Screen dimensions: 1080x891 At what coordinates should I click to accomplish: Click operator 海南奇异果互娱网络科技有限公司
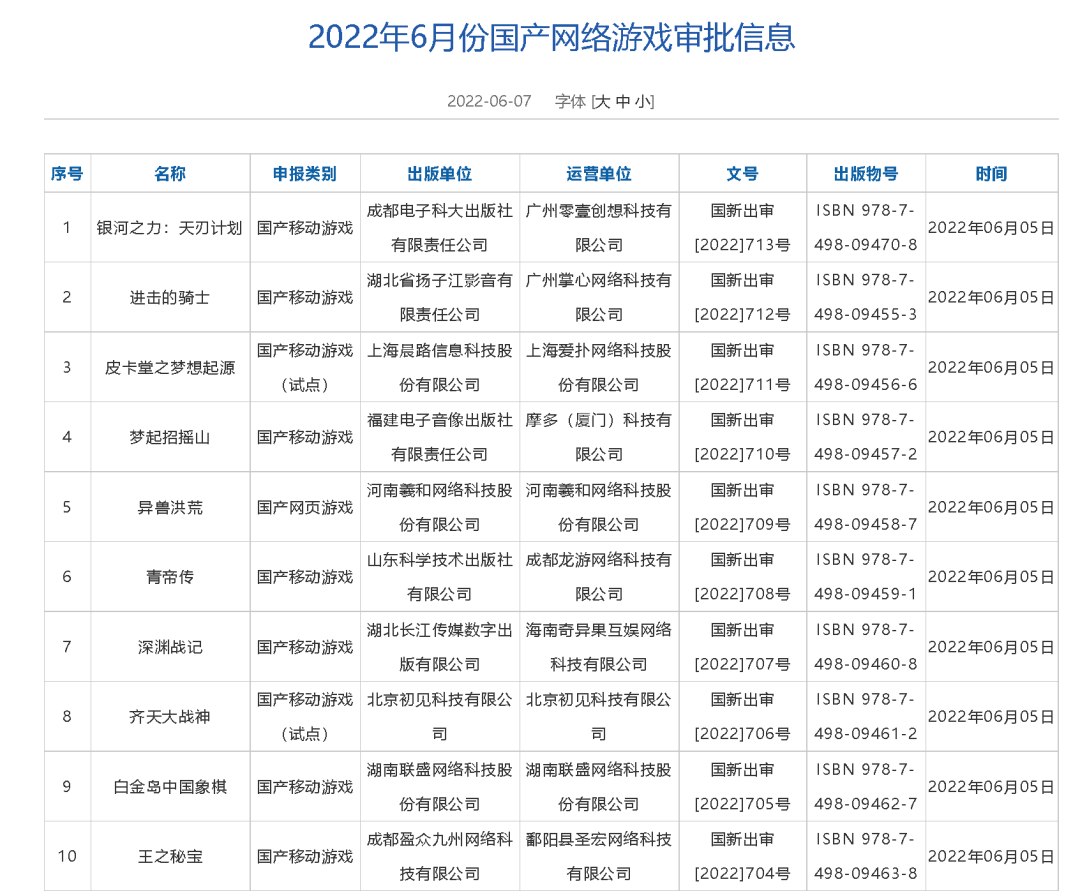599,647
